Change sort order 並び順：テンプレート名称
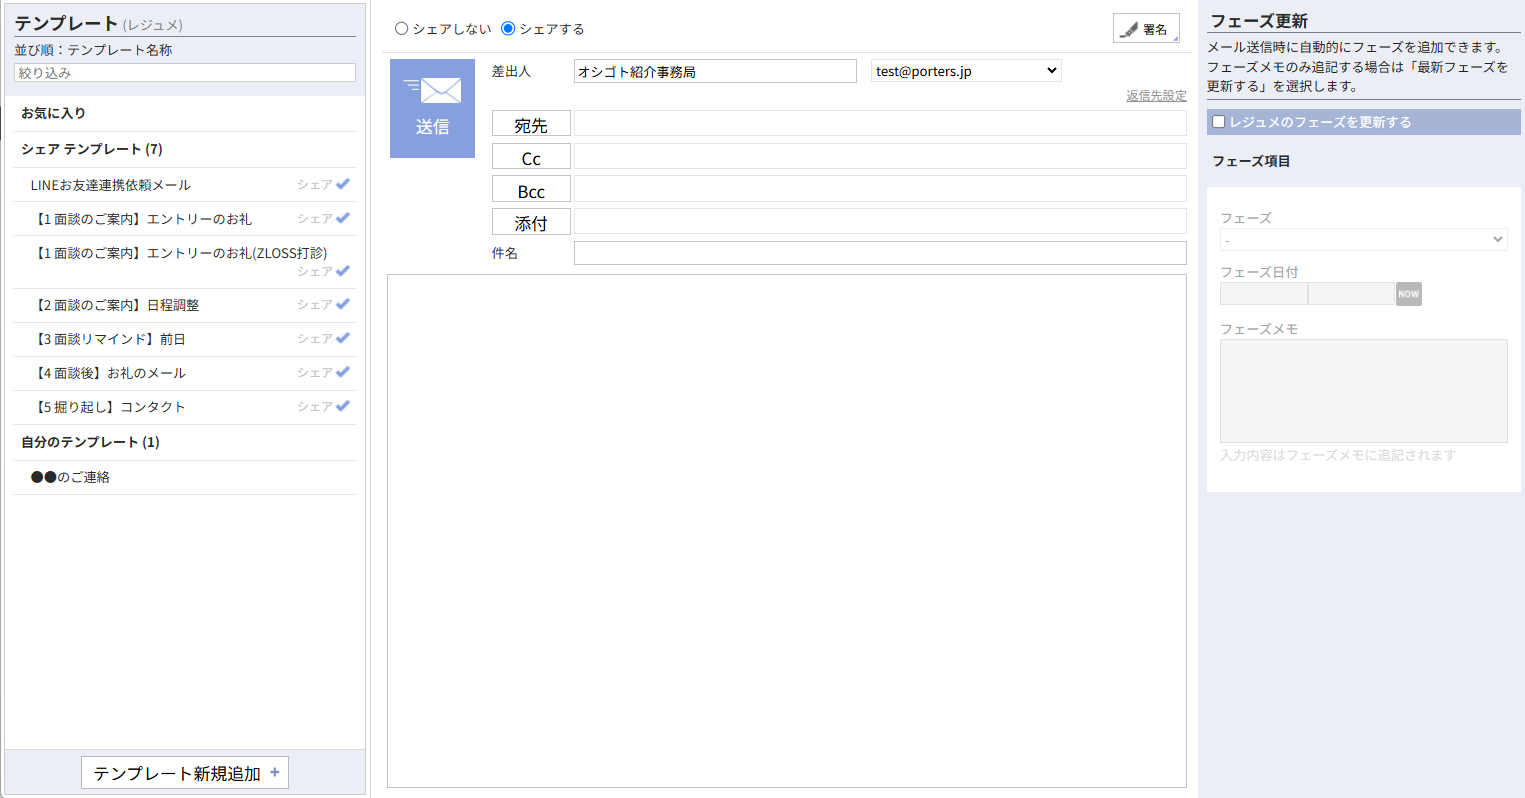The width and height of the screenshot is (1525, 798). click(x=93, y=50)
